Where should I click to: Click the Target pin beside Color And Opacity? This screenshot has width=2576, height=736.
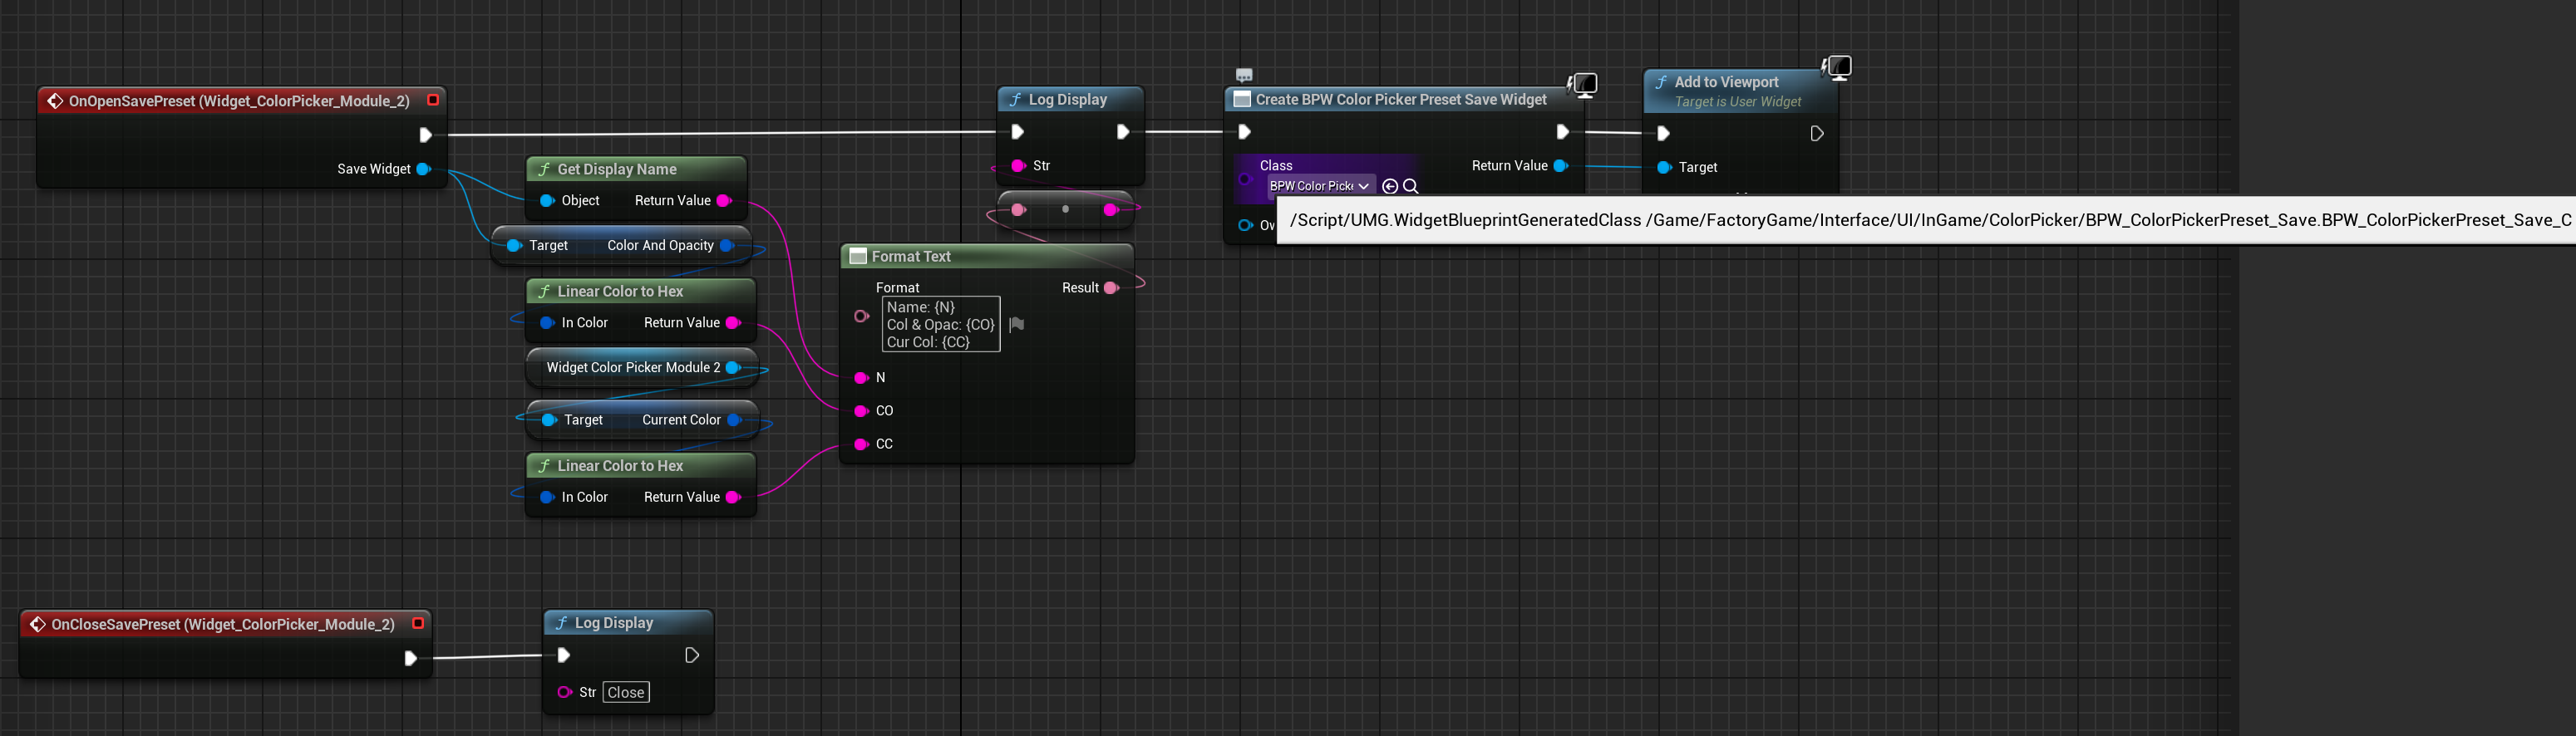(514, 246)
